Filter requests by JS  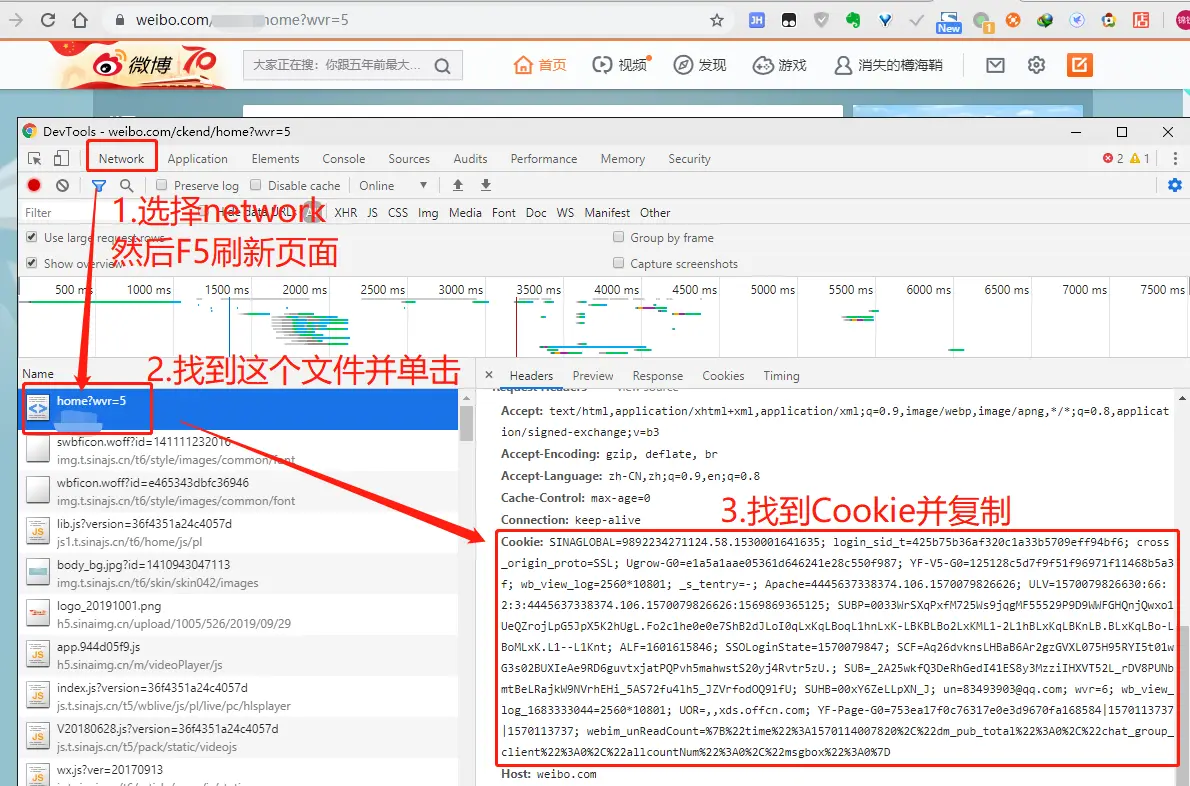click(x=372, y=213)
